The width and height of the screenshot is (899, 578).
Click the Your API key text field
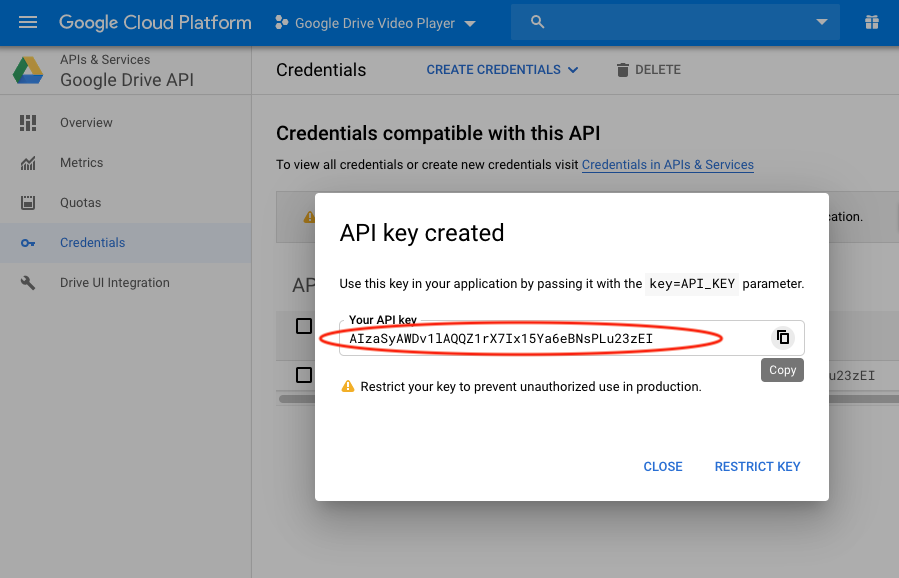pos(550,339)
